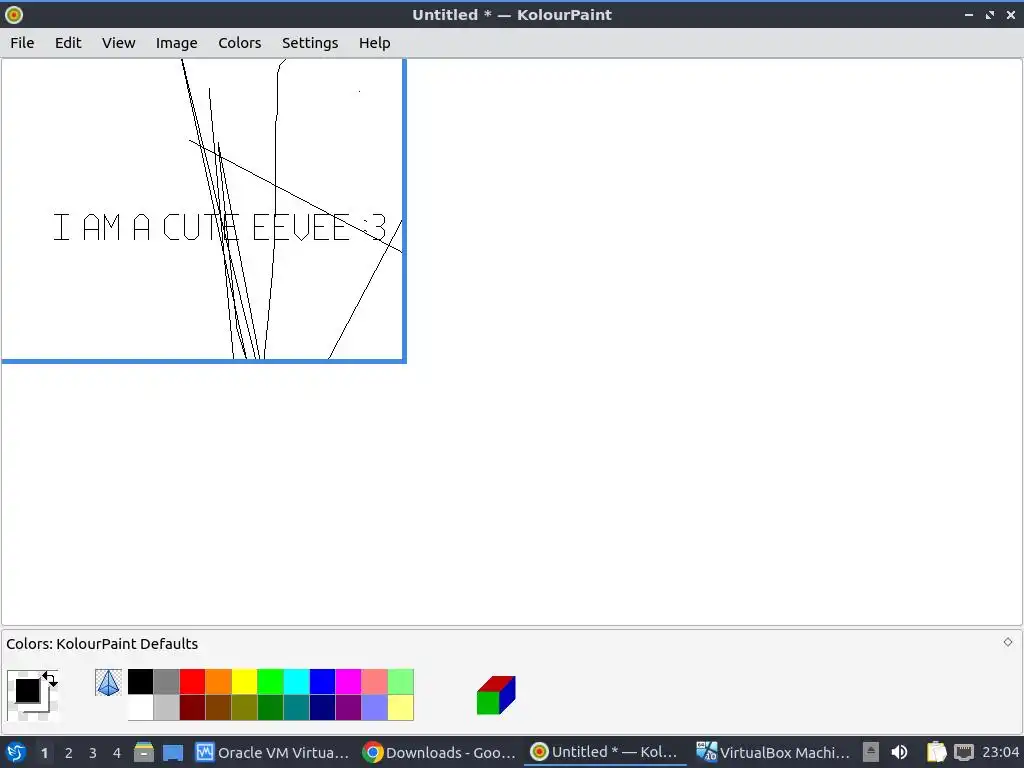Open the network tray icon
Screen dimensions: 1024x768
pyautogui.click(x=963, y=752)
